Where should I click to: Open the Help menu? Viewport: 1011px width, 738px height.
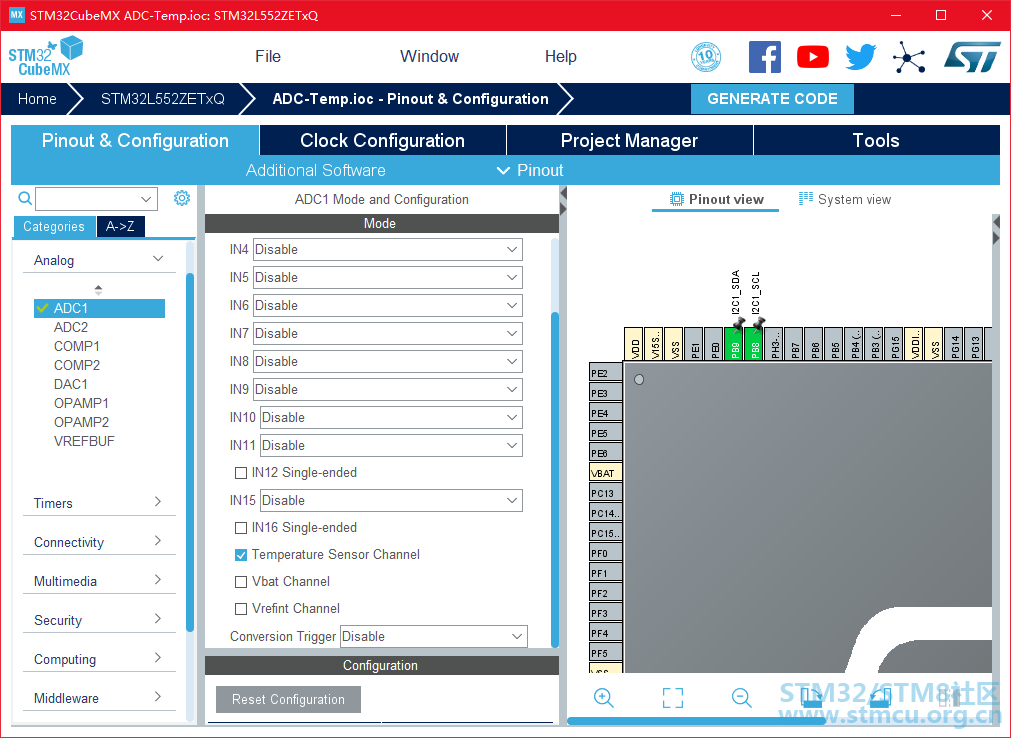pyautogui.click(x=560, y=57)
